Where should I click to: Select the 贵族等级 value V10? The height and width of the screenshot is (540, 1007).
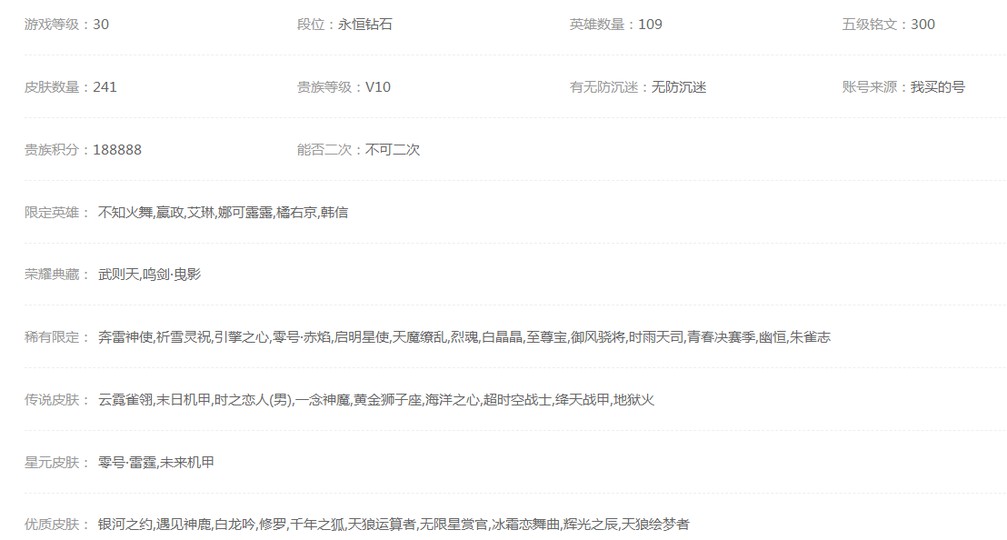point(378,87)
